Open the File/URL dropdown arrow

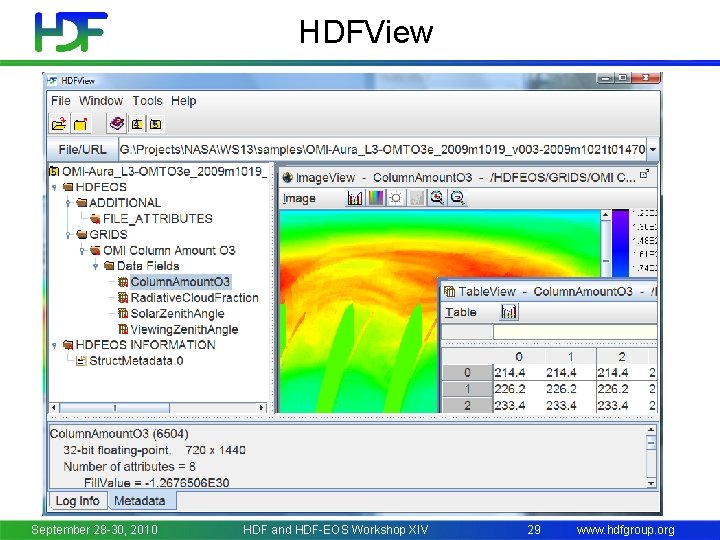click(652, 149)
